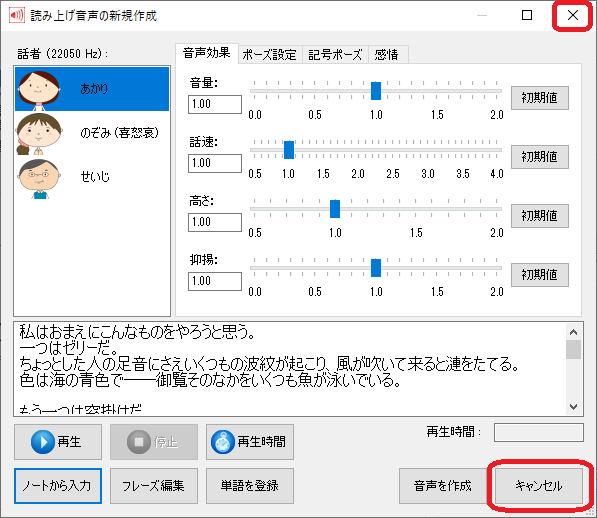Reset 高さ with its 初期値 button

point(540,216)
